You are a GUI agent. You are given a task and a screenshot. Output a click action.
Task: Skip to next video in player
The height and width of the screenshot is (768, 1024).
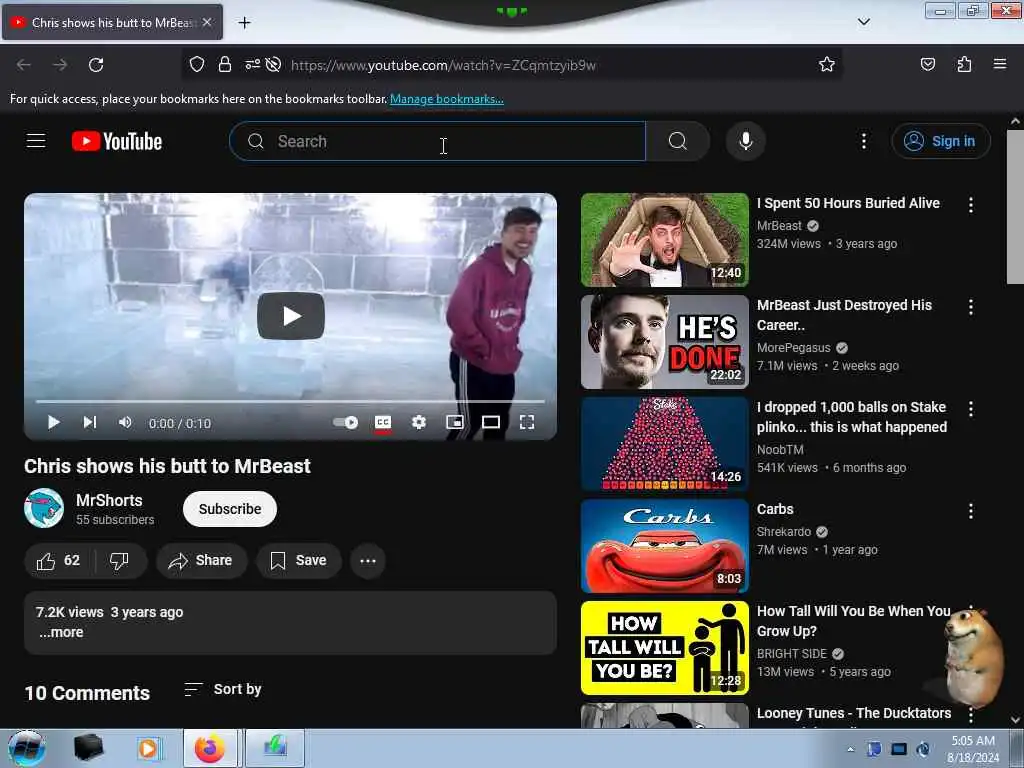pyautogui.click(x=89, y=423)
